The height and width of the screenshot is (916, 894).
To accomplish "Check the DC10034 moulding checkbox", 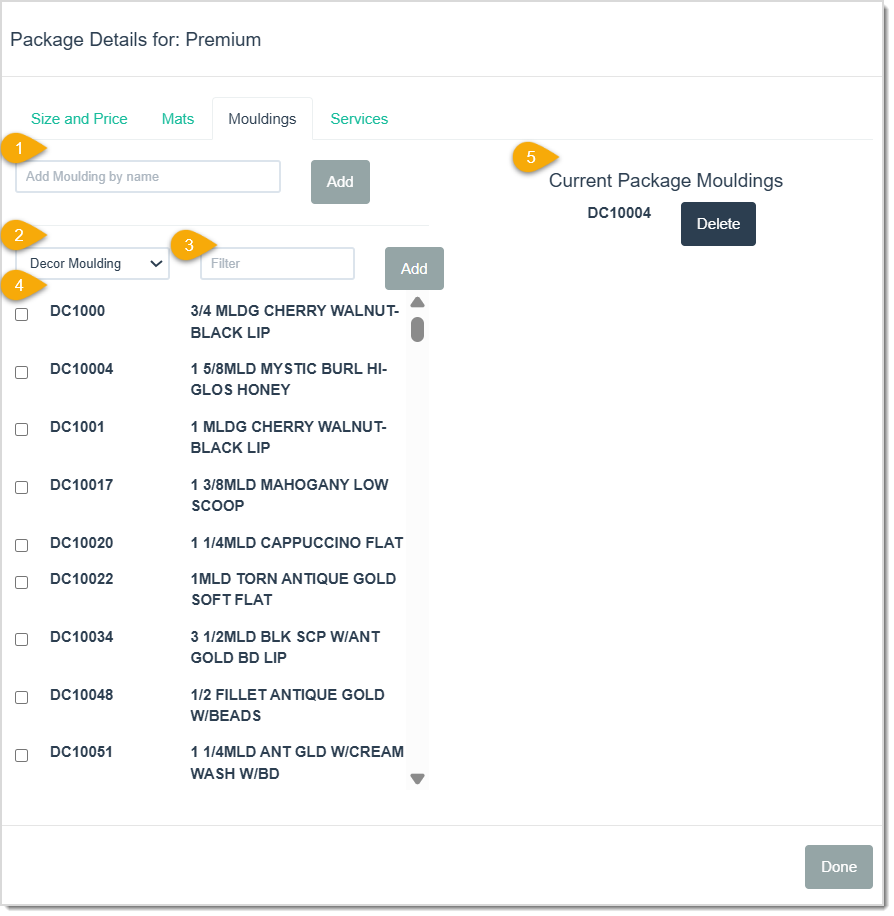I will (x=21, y=639).
